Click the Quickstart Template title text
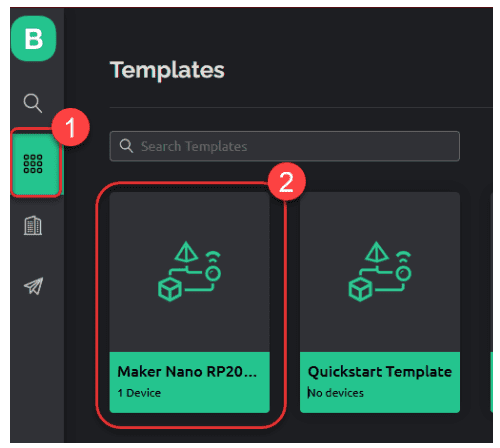Viewport: 500px width, 448px height. tap(380, 372)
